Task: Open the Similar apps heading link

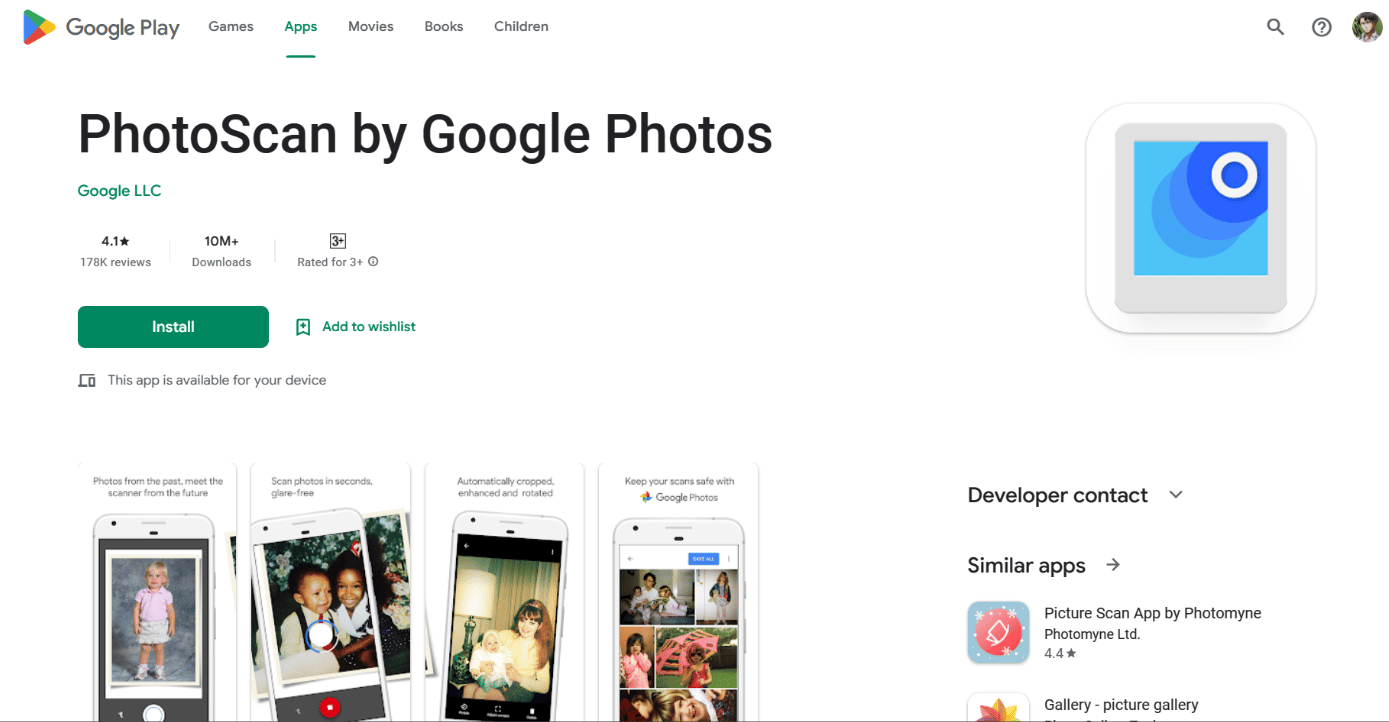Action: click(1026, 566)
